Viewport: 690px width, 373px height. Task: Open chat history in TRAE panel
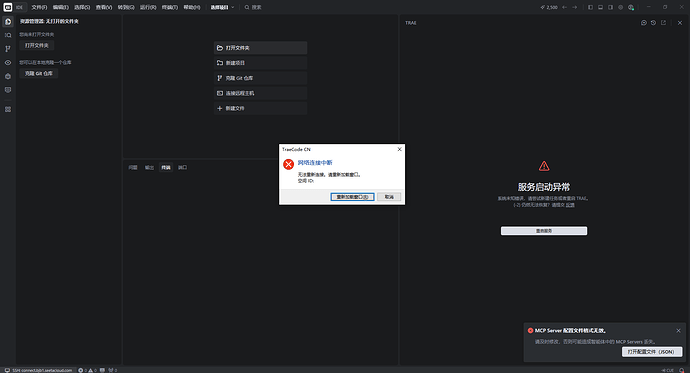[653, 23]
